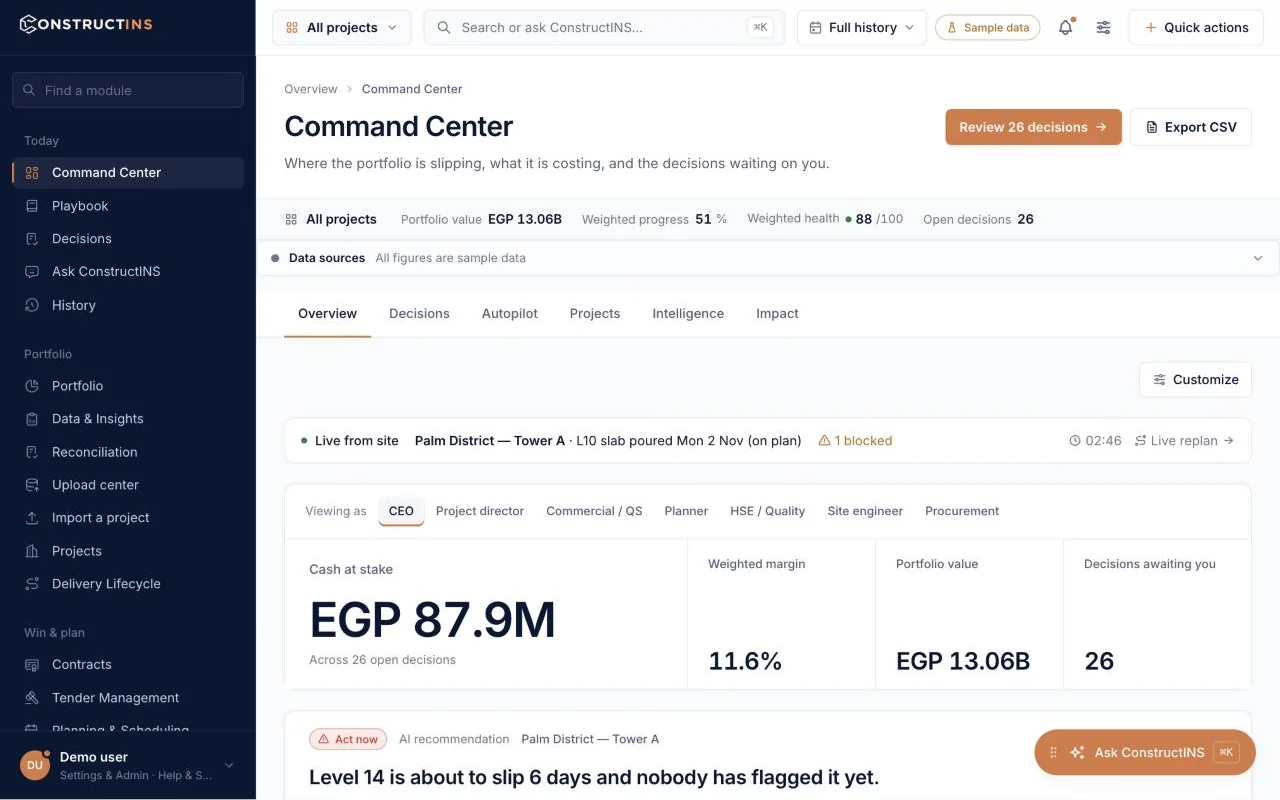Open Projects module in sidebar
This screenshot has height=800, width=1280.
pos(128,551)
